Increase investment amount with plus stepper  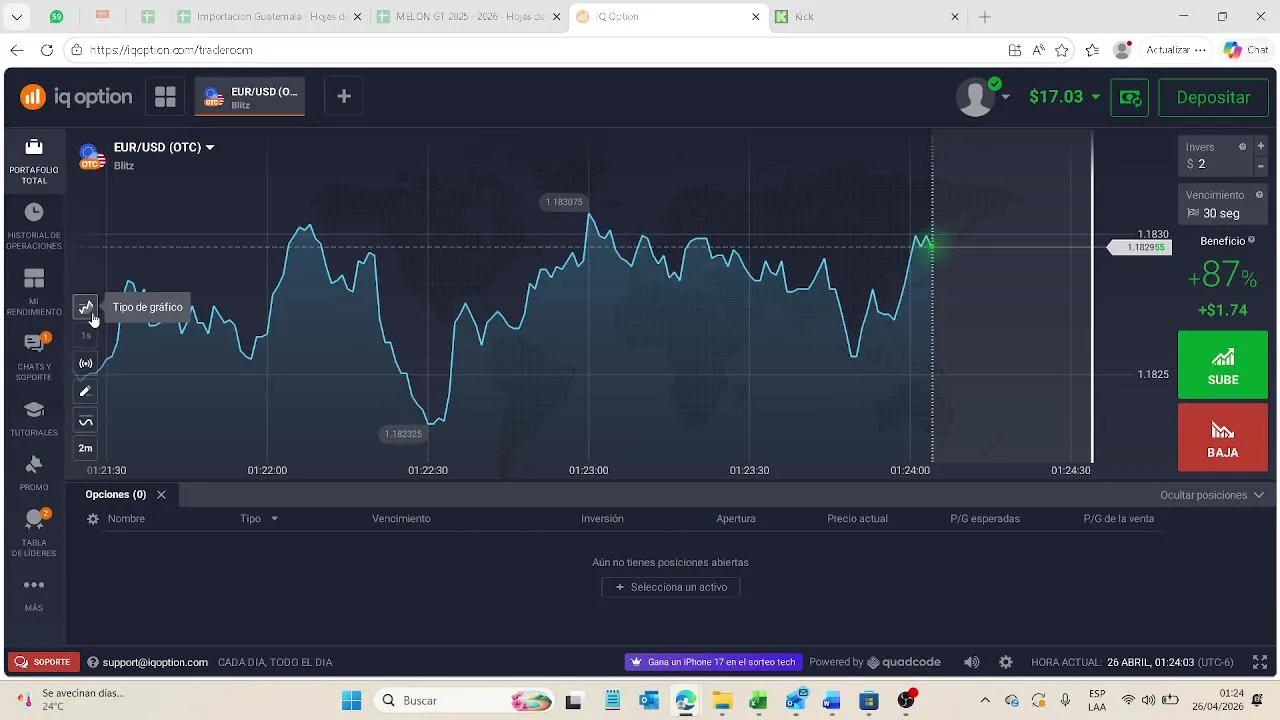1261,146
